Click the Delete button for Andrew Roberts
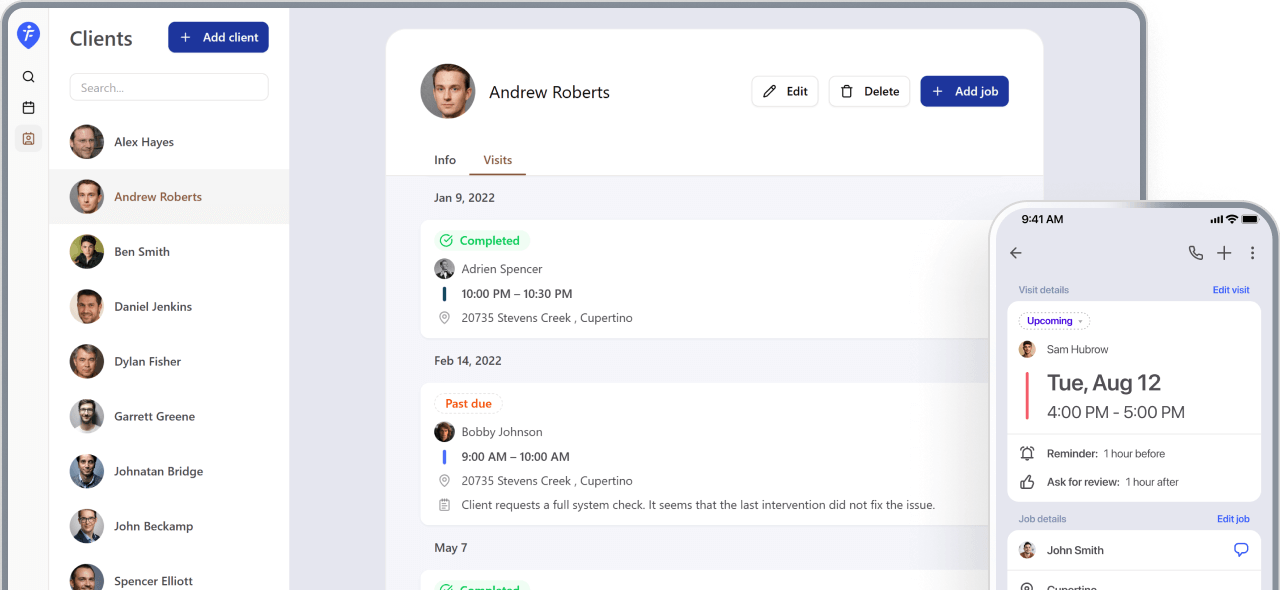Screen dimensions: 1280x590 (x=869, y=91)
